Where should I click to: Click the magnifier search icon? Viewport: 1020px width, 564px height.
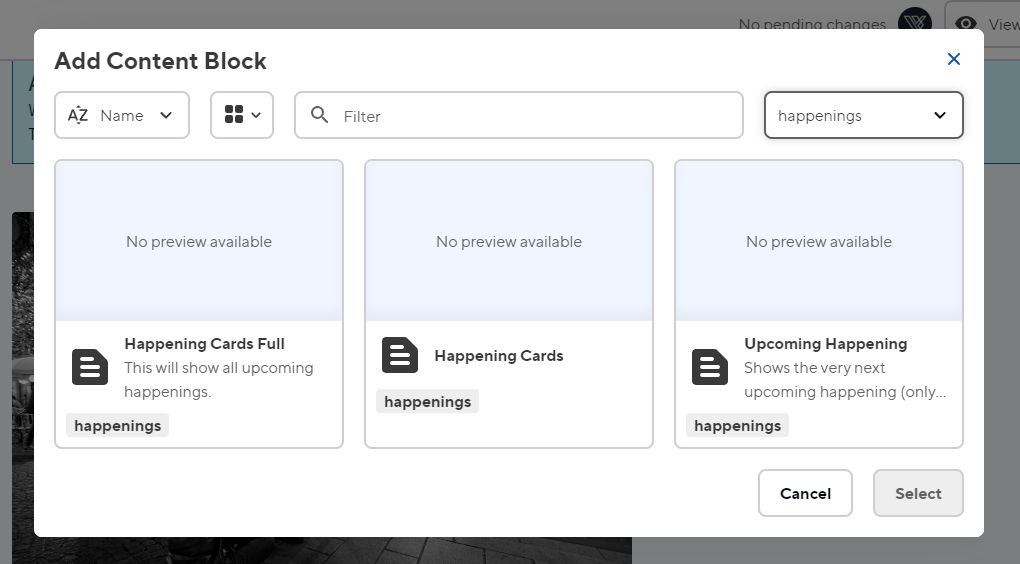click(x=320, y=115)
